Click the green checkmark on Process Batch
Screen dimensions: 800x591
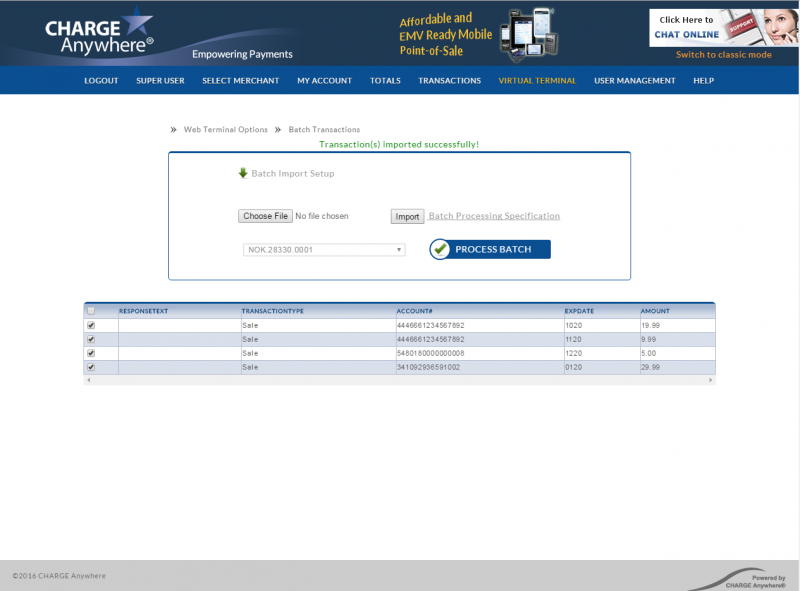(440, 249)
